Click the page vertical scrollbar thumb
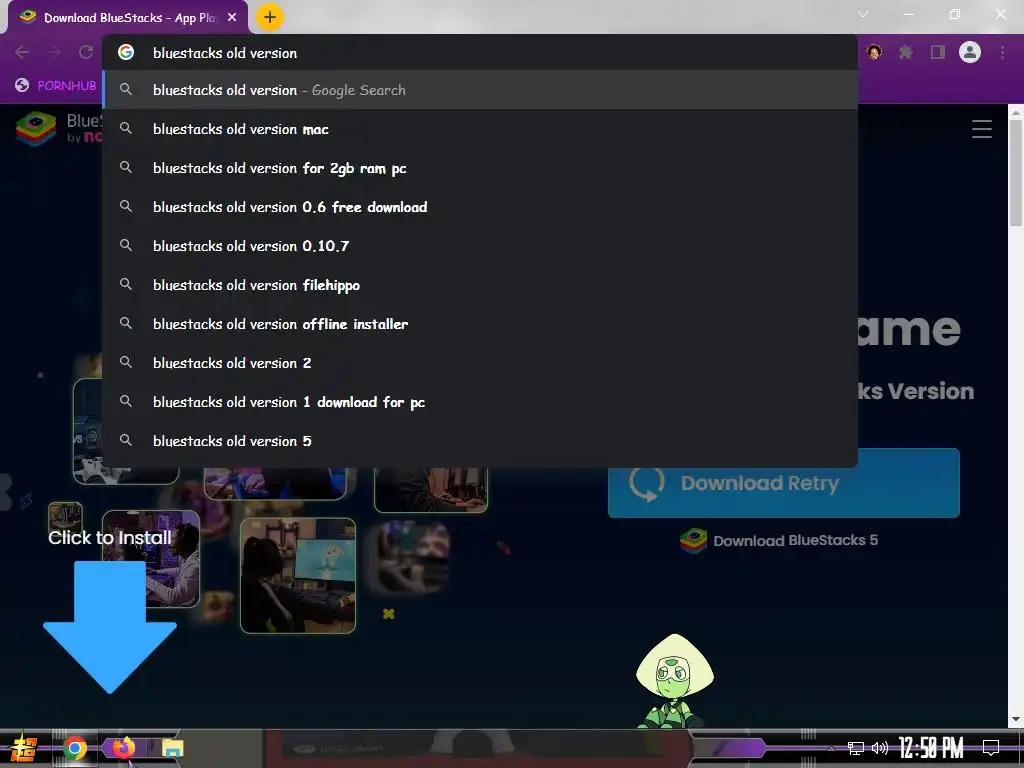This screenshot has height=768, width=1024. tap(1016, 173)
